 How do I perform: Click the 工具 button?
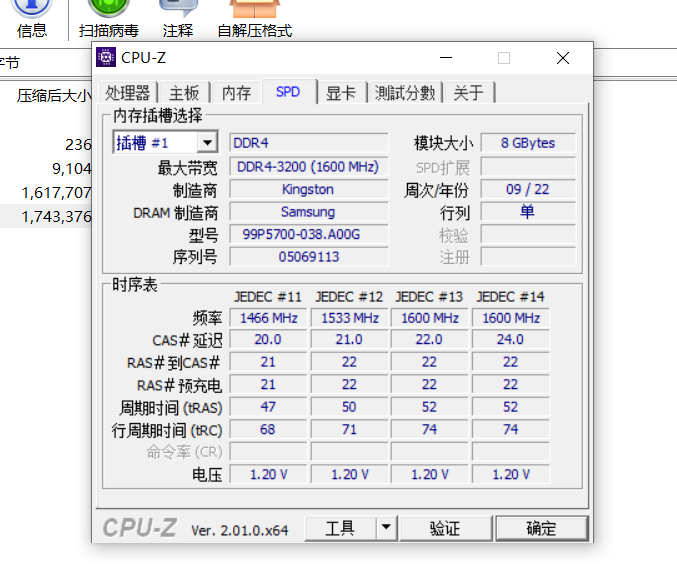coord(340,528)
